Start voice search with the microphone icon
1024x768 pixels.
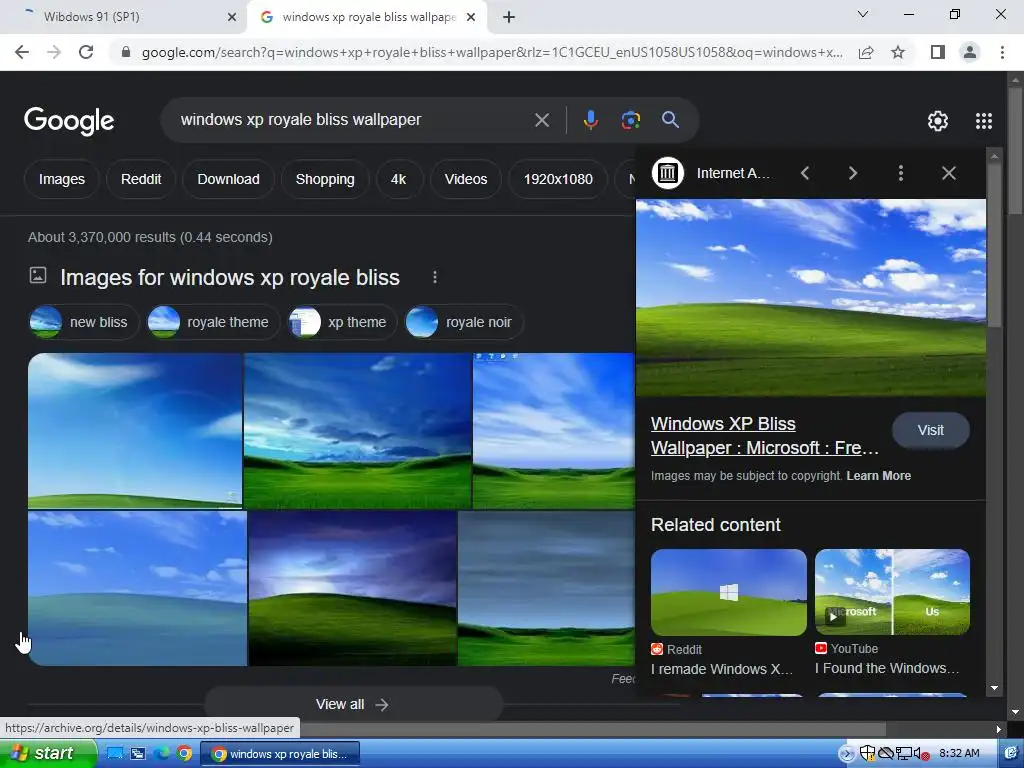(590, 120)
